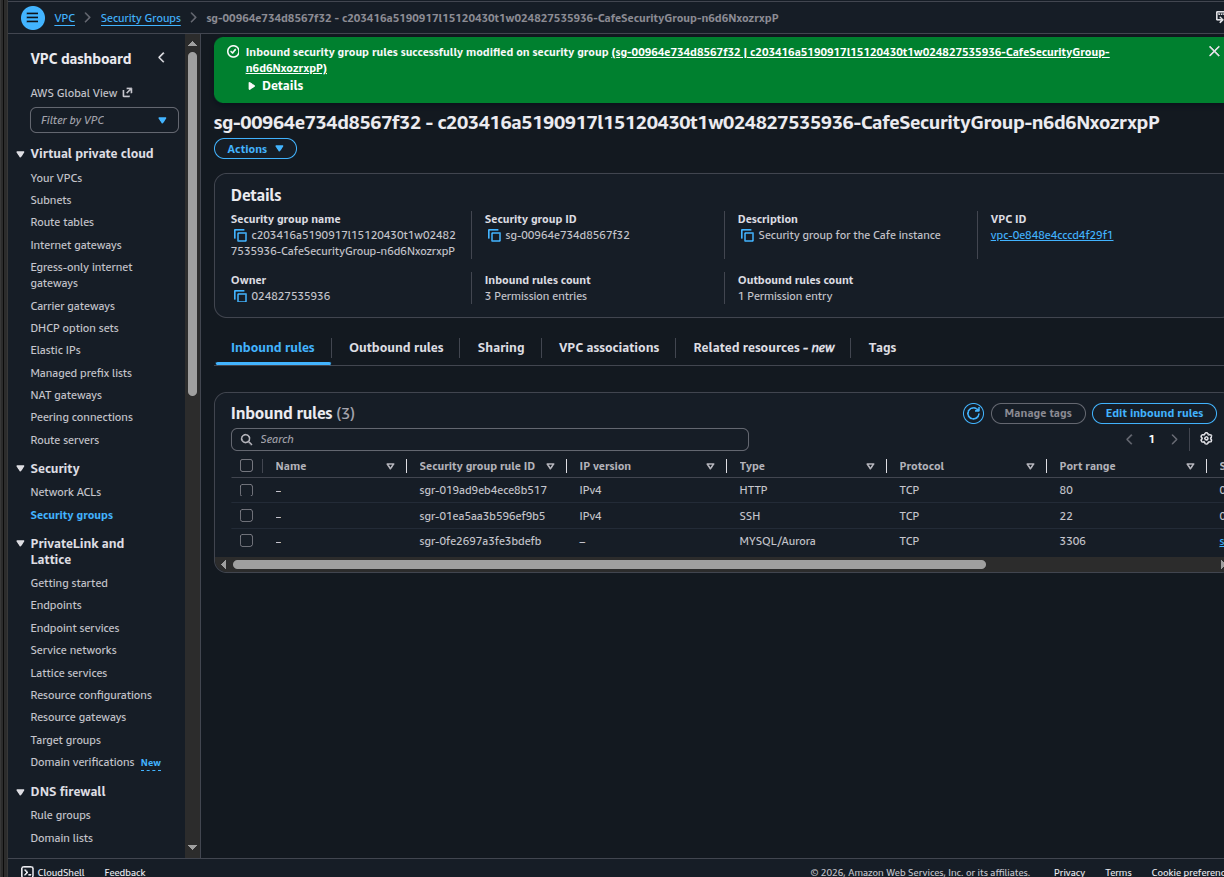Click the Feedback footer link

(125, 872)
